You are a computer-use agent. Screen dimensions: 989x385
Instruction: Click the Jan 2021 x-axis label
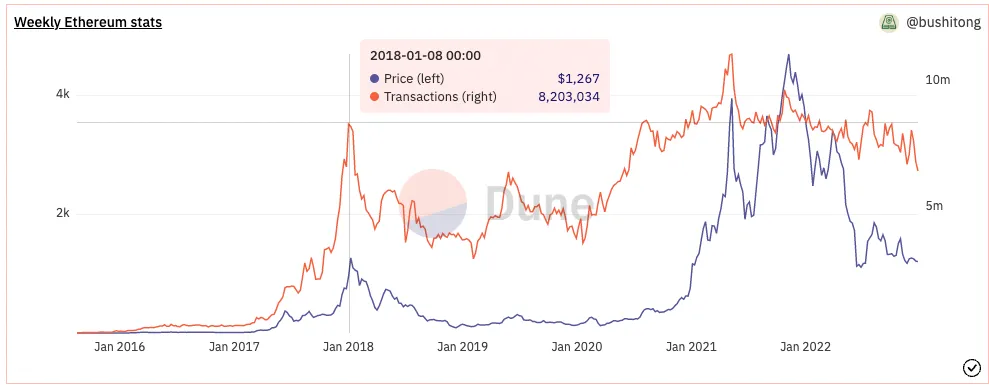tap(692, 346)
